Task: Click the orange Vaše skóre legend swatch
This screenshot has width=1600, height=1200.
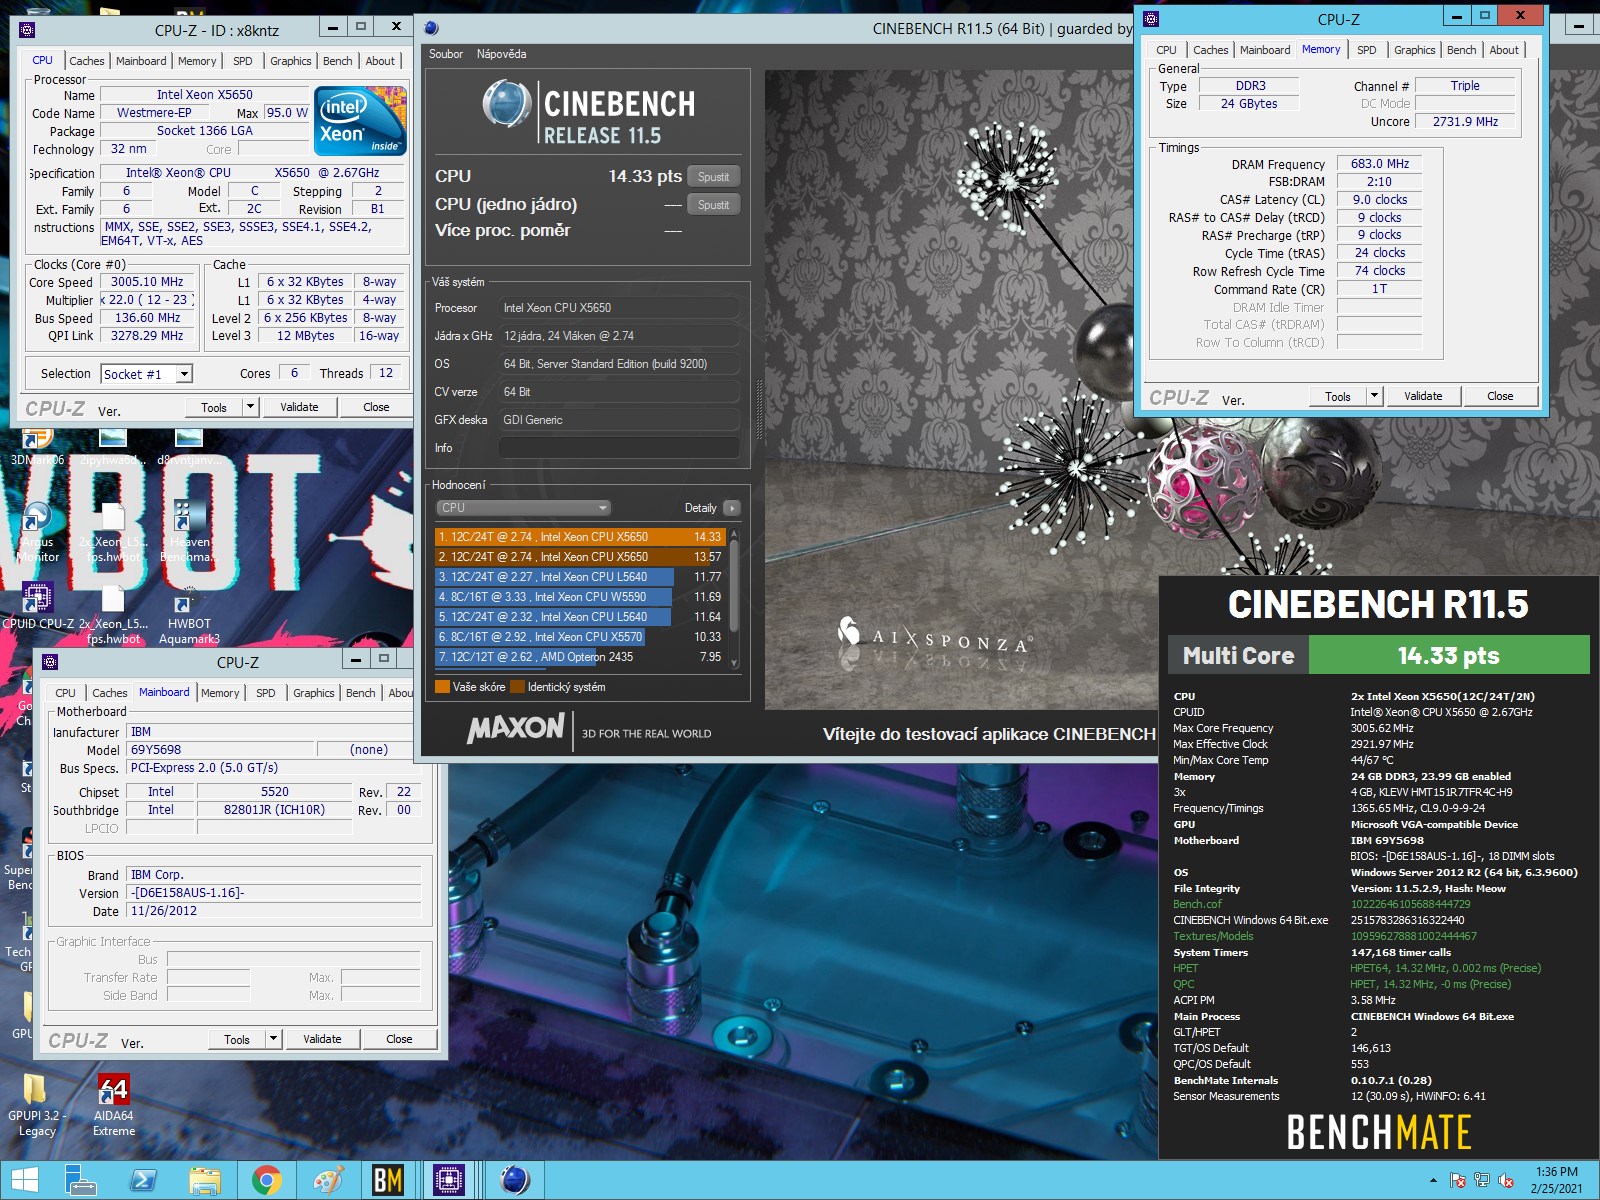Action: tap(442, 687)
